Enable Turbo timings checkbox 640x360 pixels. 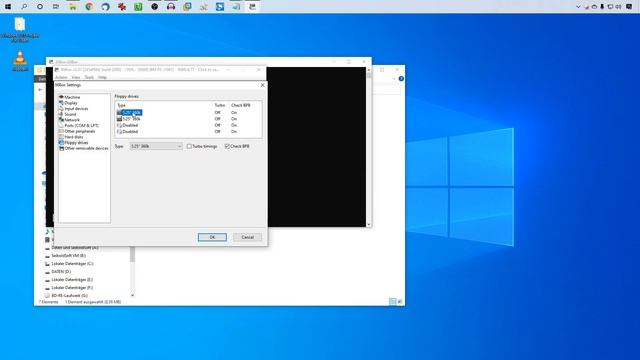202,146
